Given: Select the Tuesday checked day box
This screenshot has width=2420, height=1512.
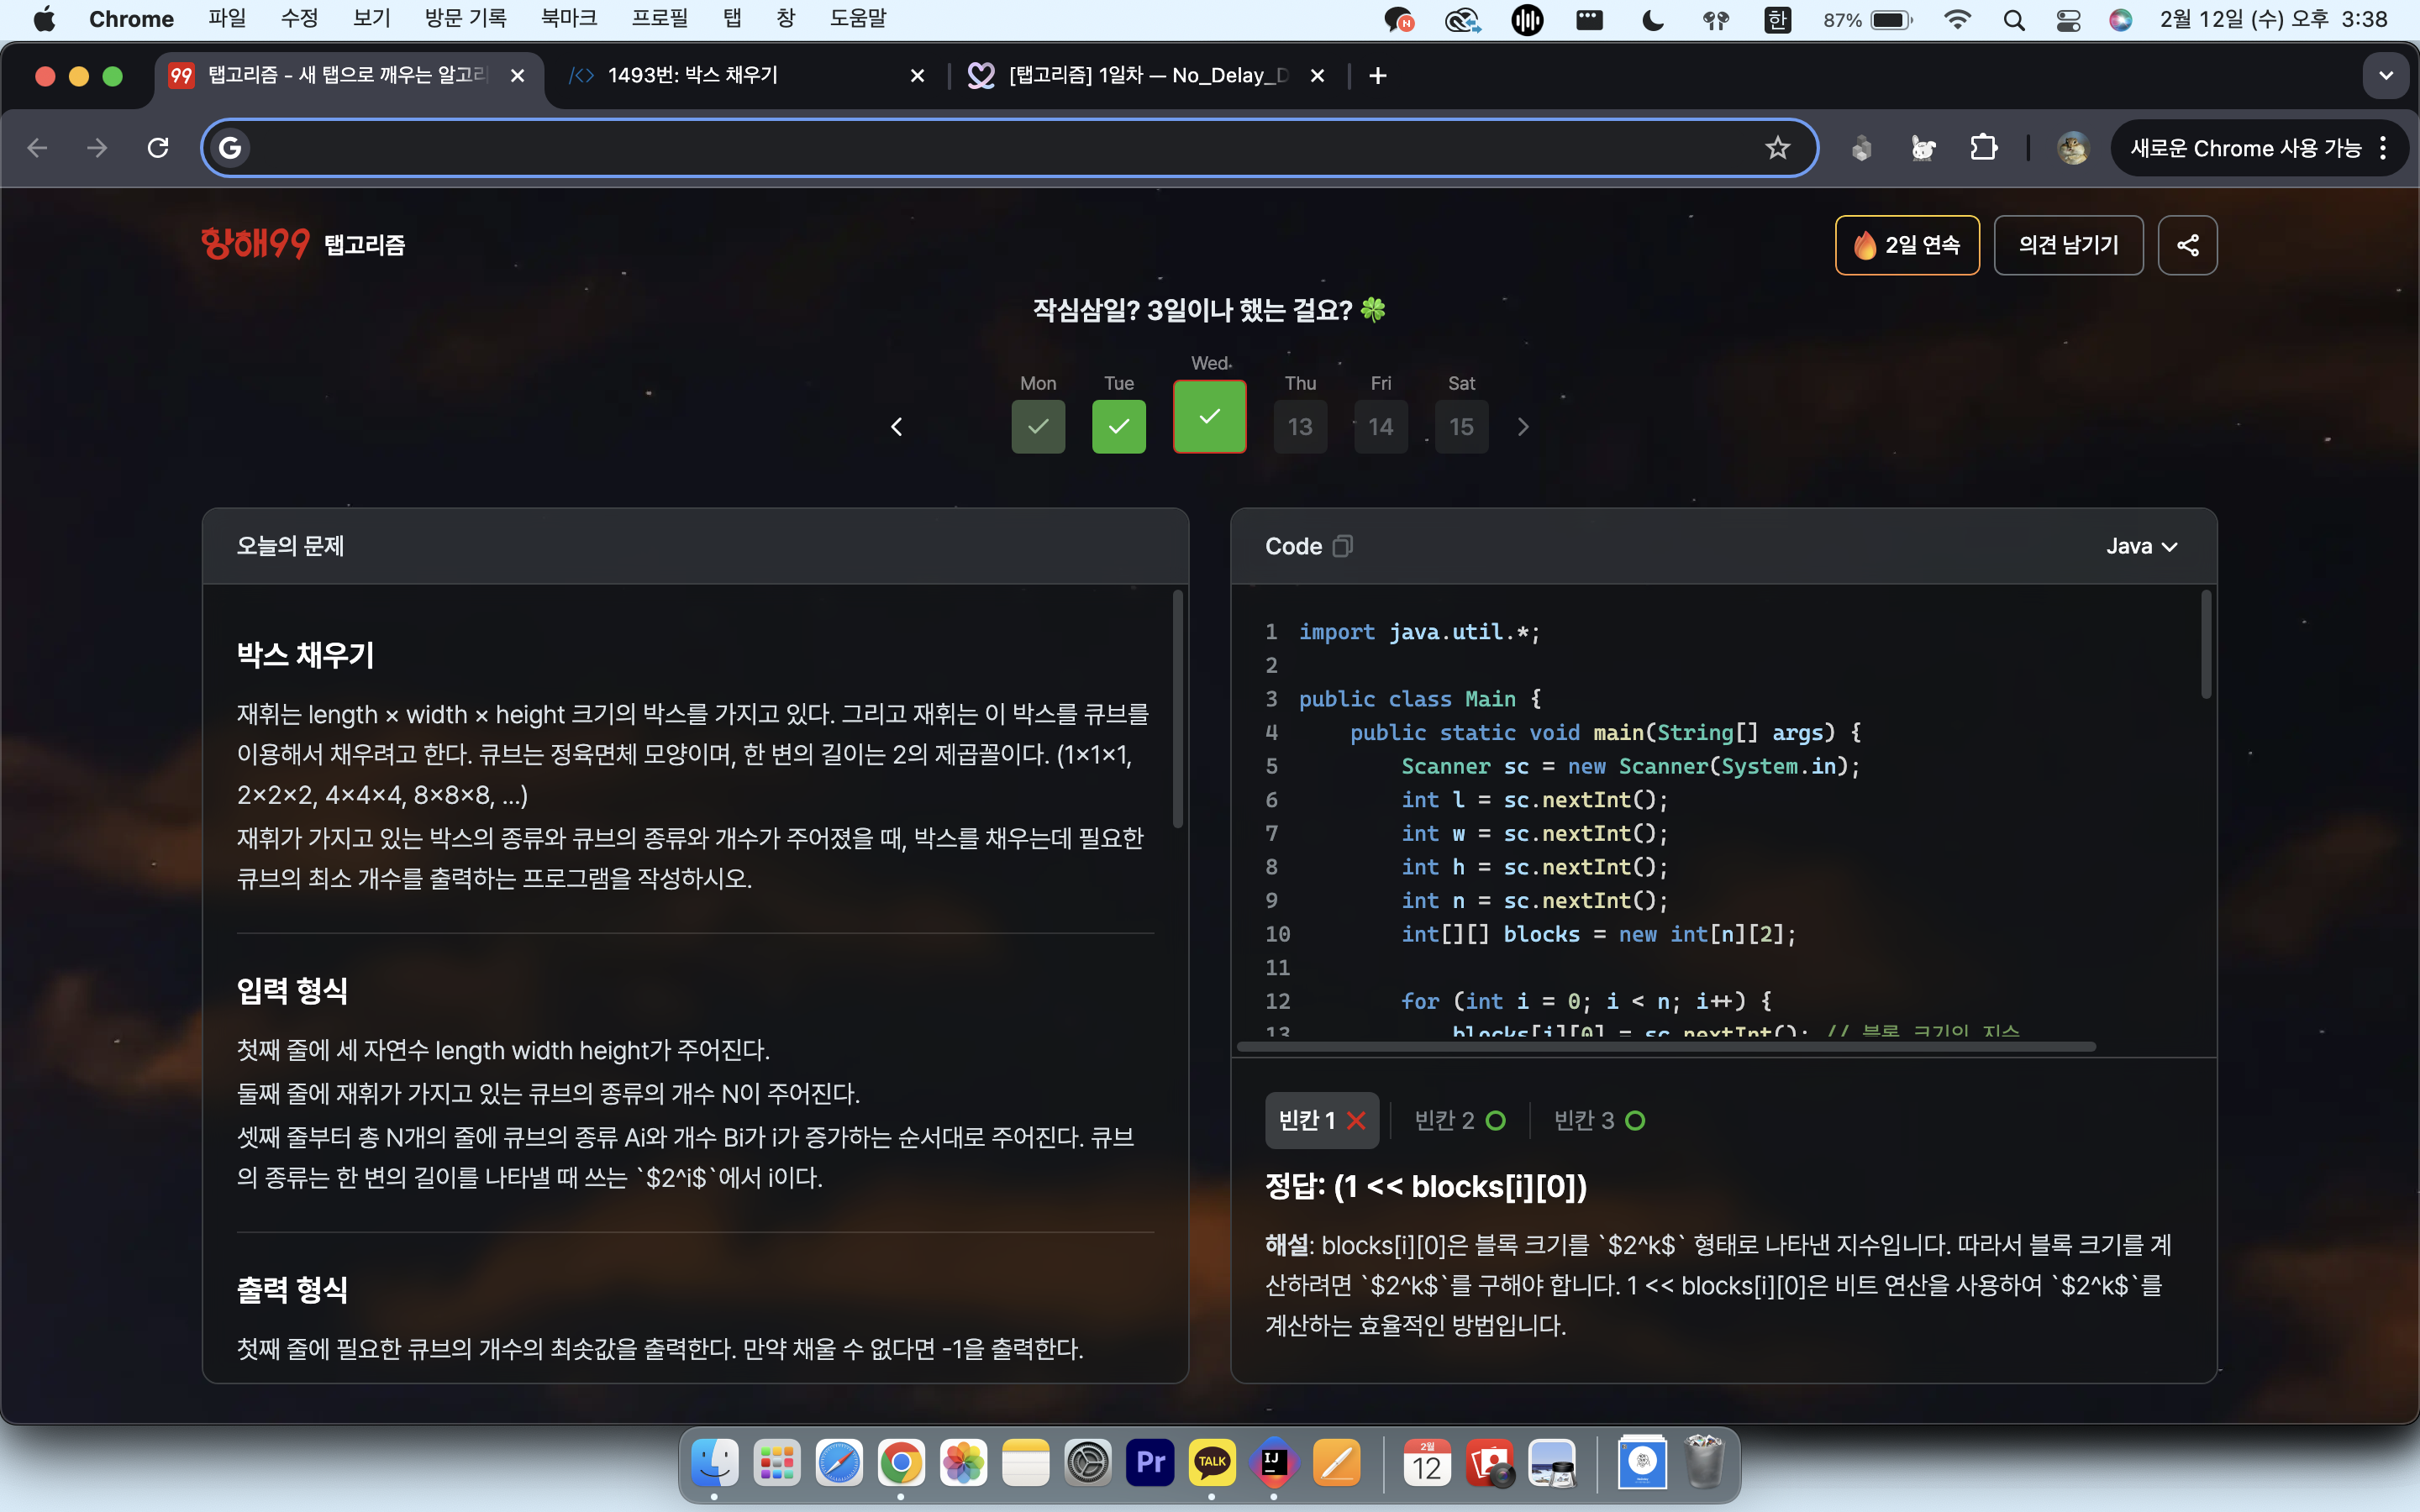Looking at the screenshot, I should click(x=1118, y=427).
